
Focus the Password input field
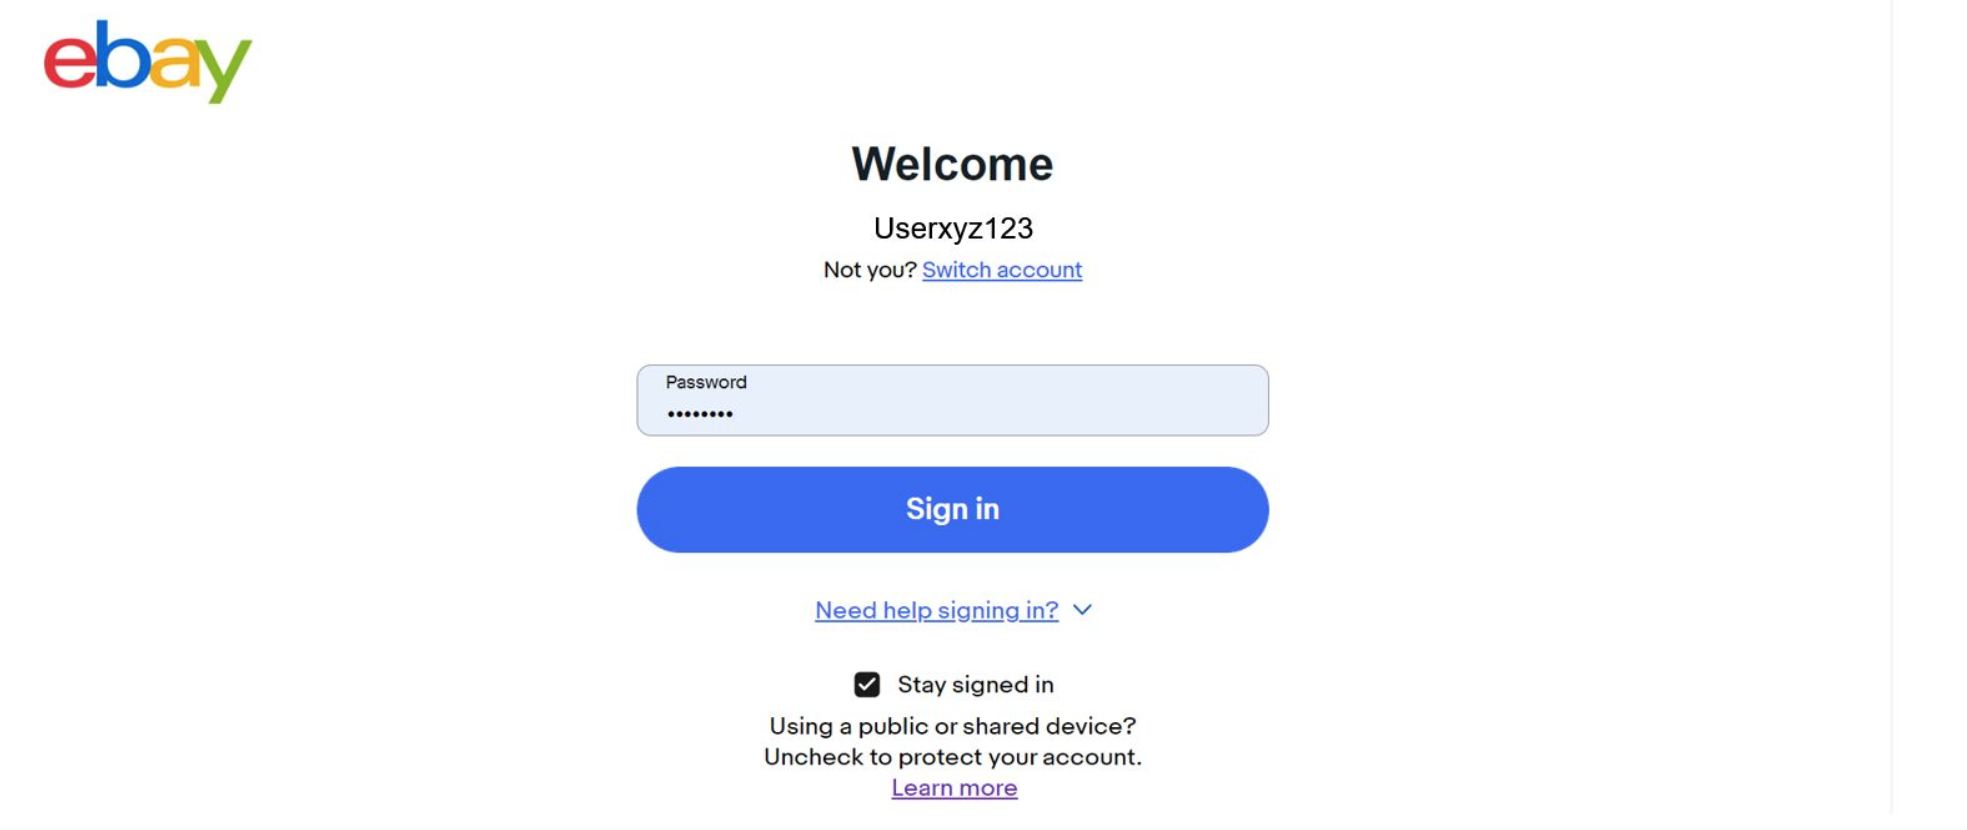tap(952, 400)
